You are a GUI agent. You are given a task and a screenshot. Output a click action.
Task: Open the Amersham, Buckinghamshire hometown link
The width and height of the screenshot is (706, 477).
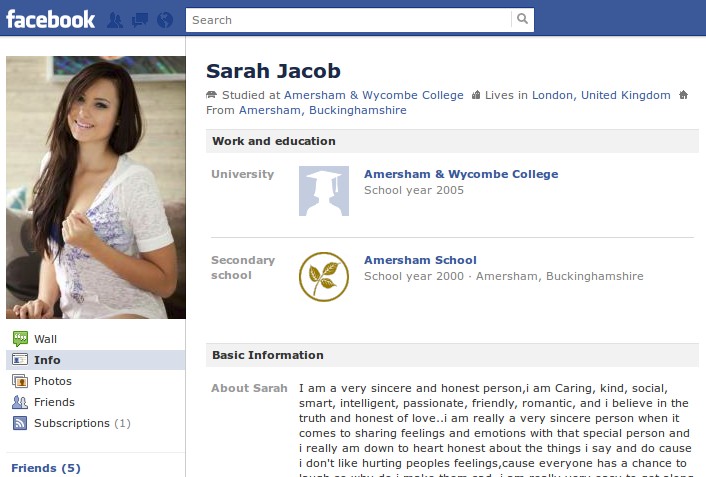point(322,110)
